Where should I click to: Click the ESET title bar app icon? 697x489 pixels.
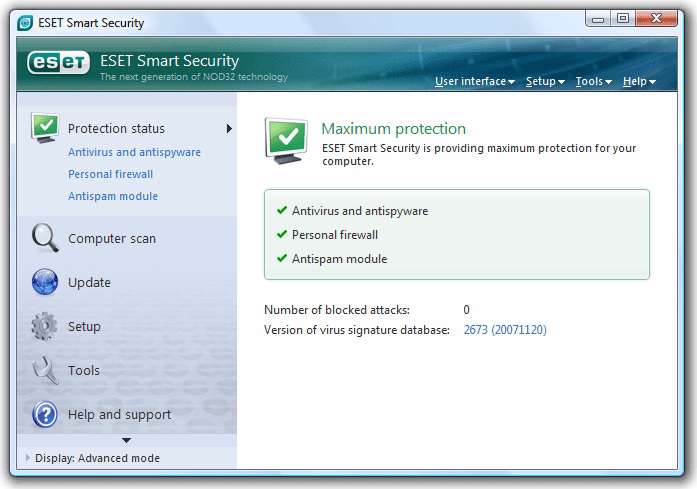click(x=25, y=23)
